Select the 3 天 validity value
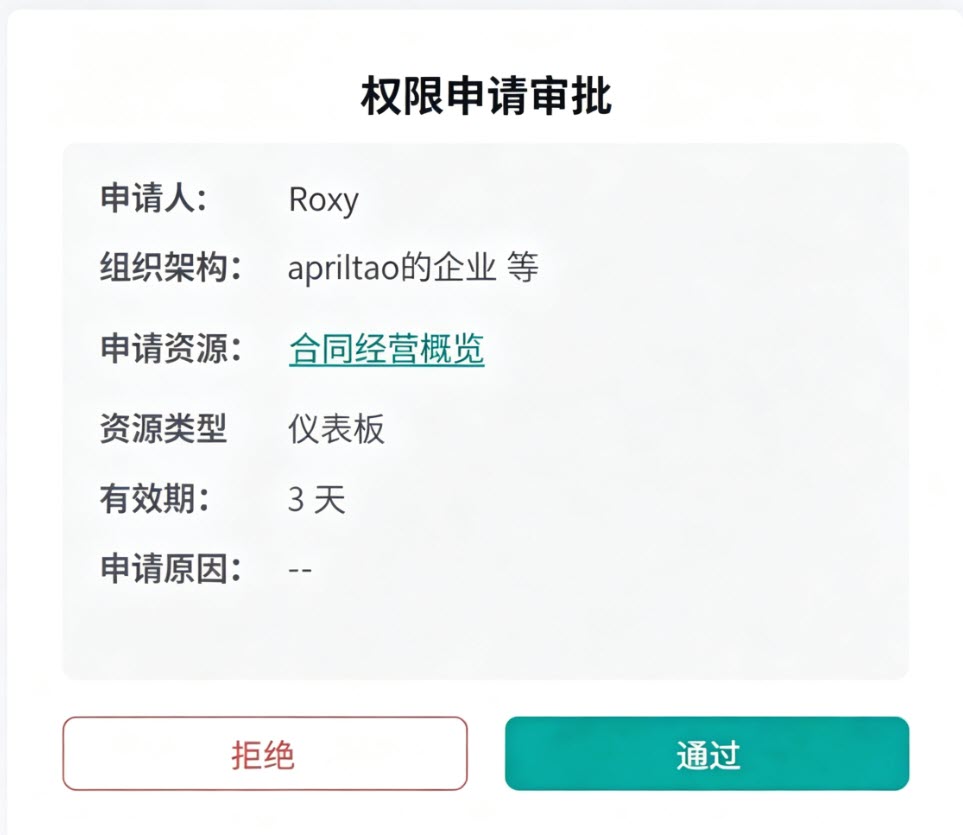The image size is (963, 835). pyautogui.click(x=317, y=499)
